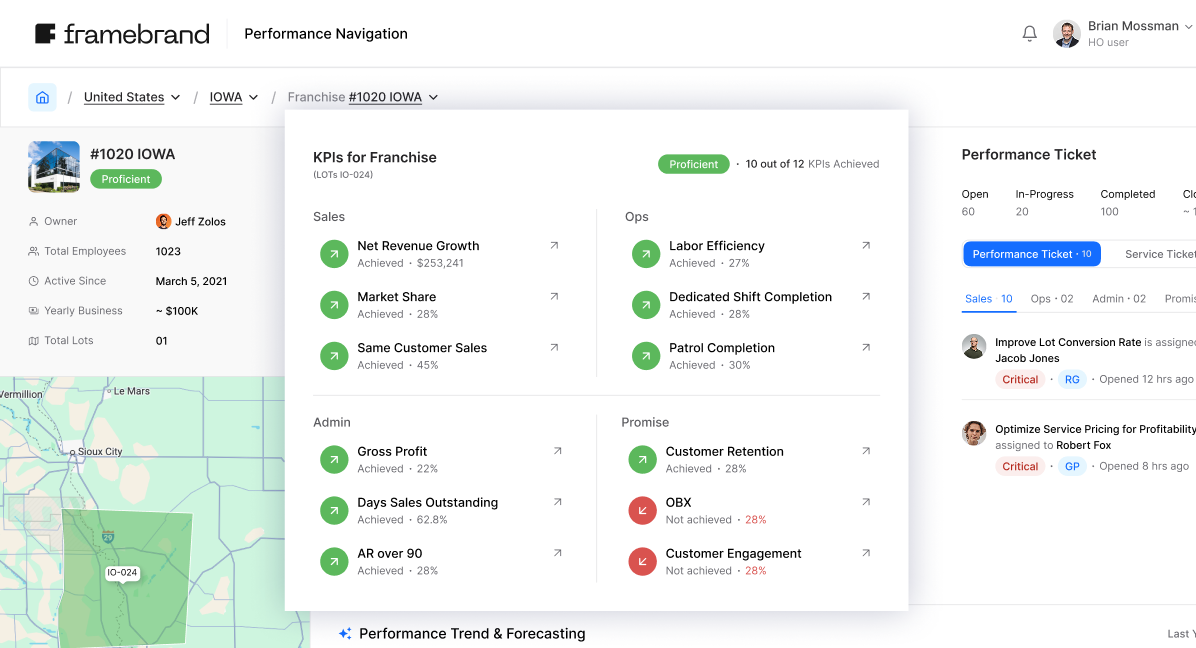
Task: Go to home via breadcrumb icon
Action: click(42, 97)
